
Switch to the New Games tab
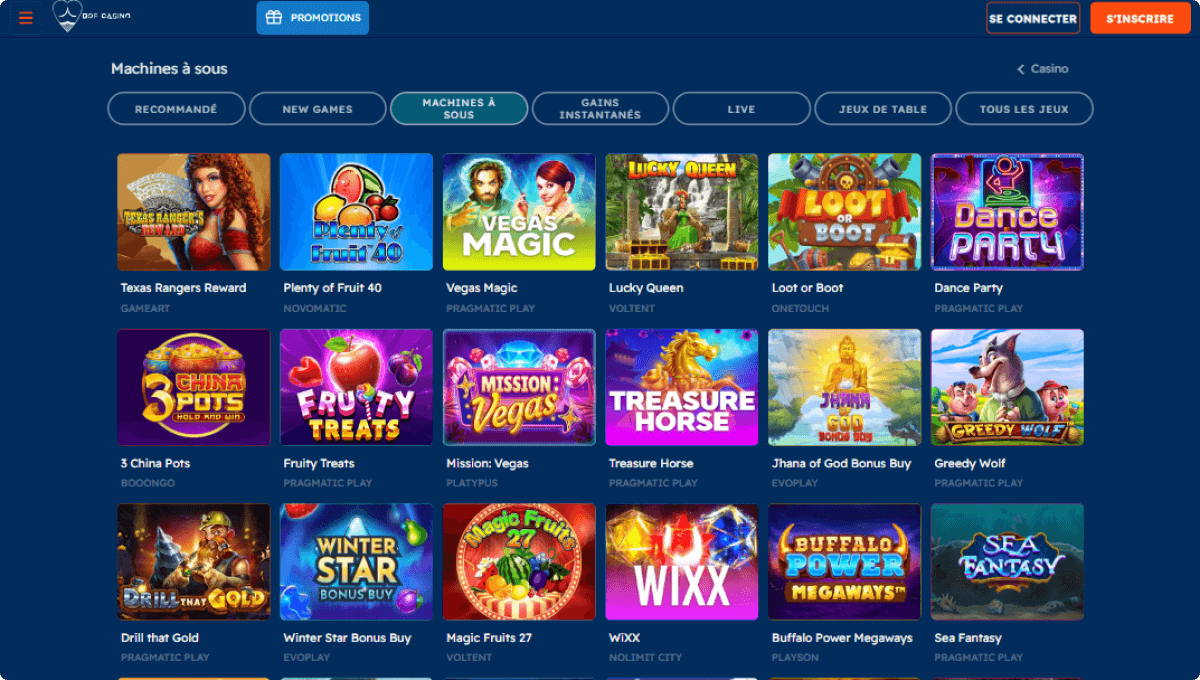click(318, 109)
